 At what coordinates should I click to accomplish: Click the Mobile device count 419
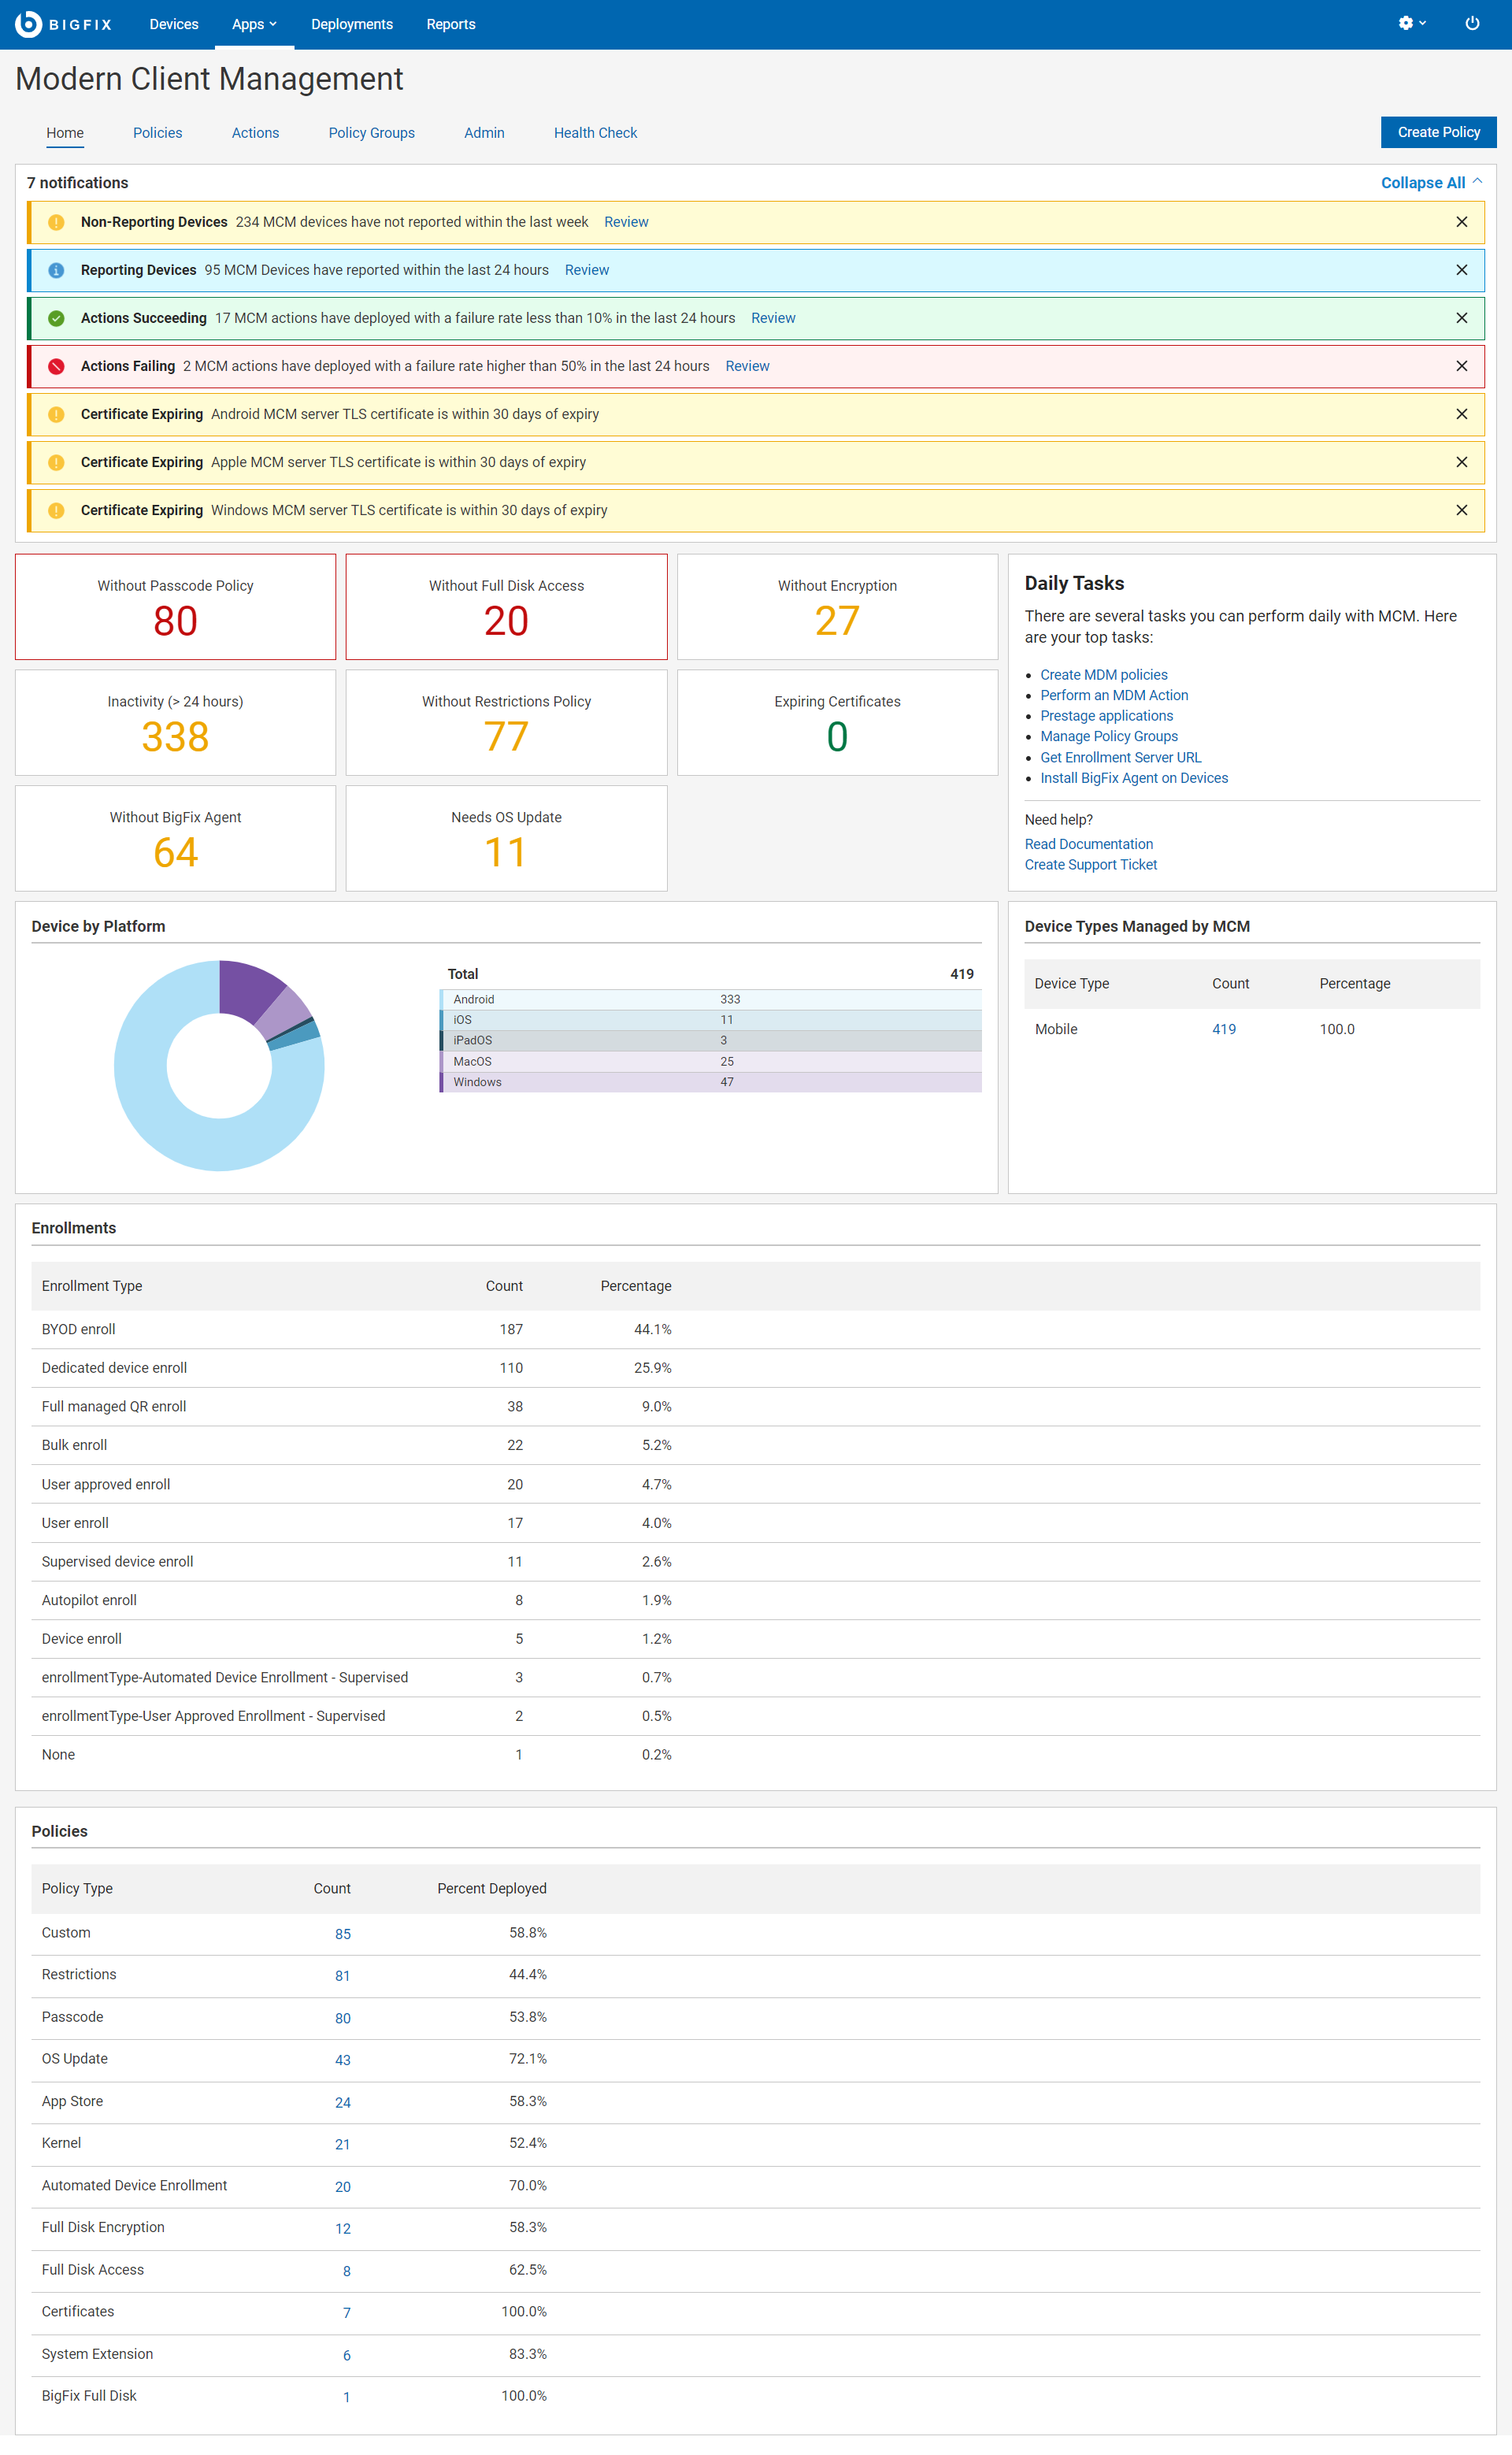click(1223, 1029)
